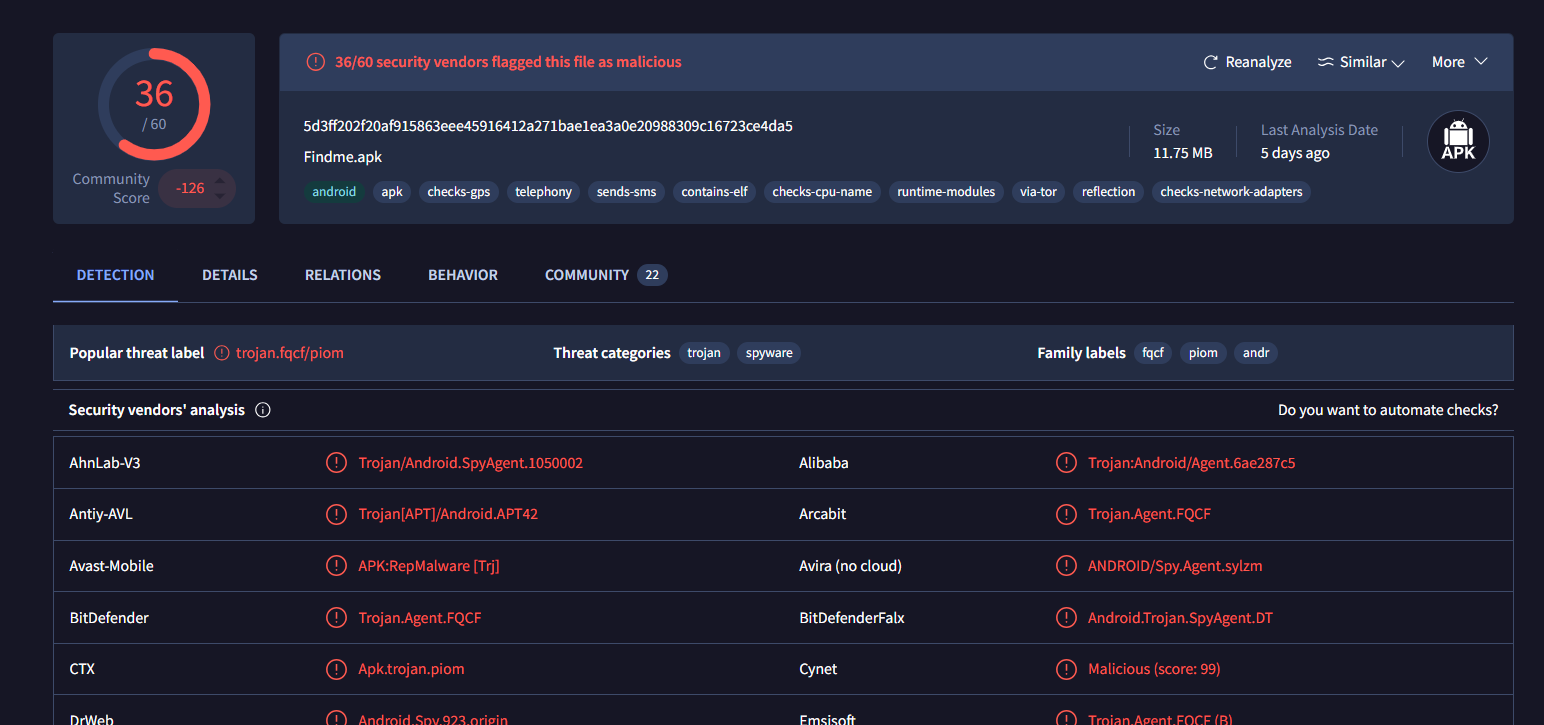Click the red alert icon in the flagged banner
The height and width of the screenshot is (725, 1544).
coord(315,62)
